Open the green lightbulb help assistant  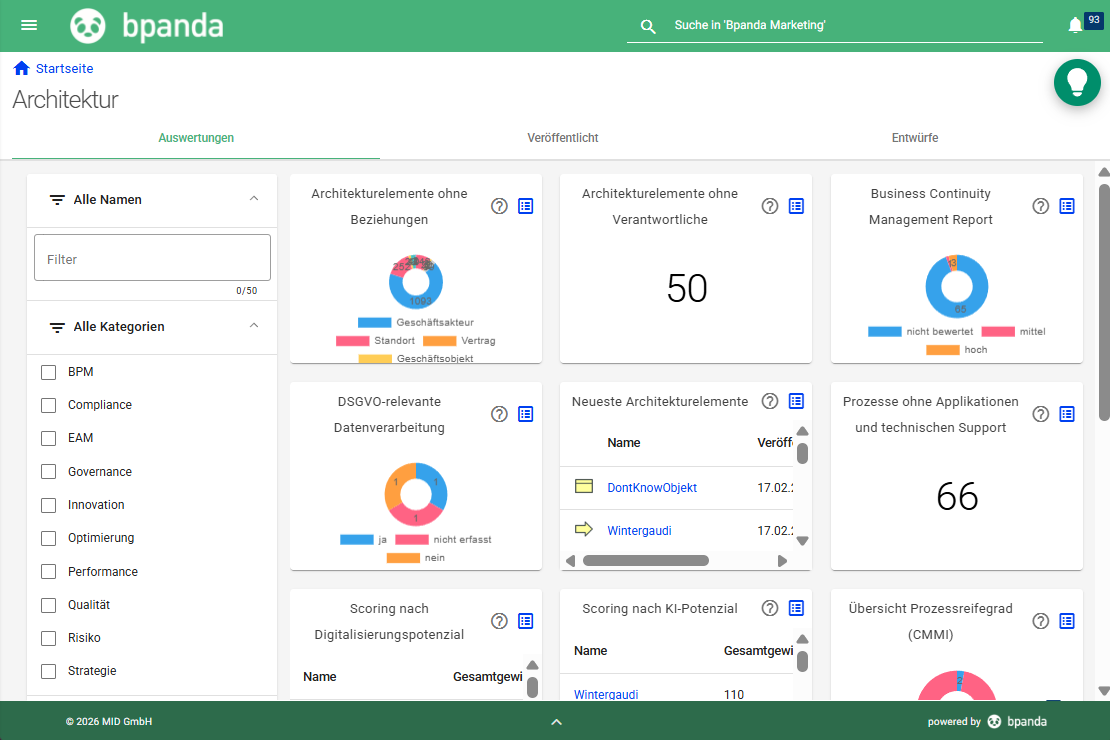coord(1077,82)
